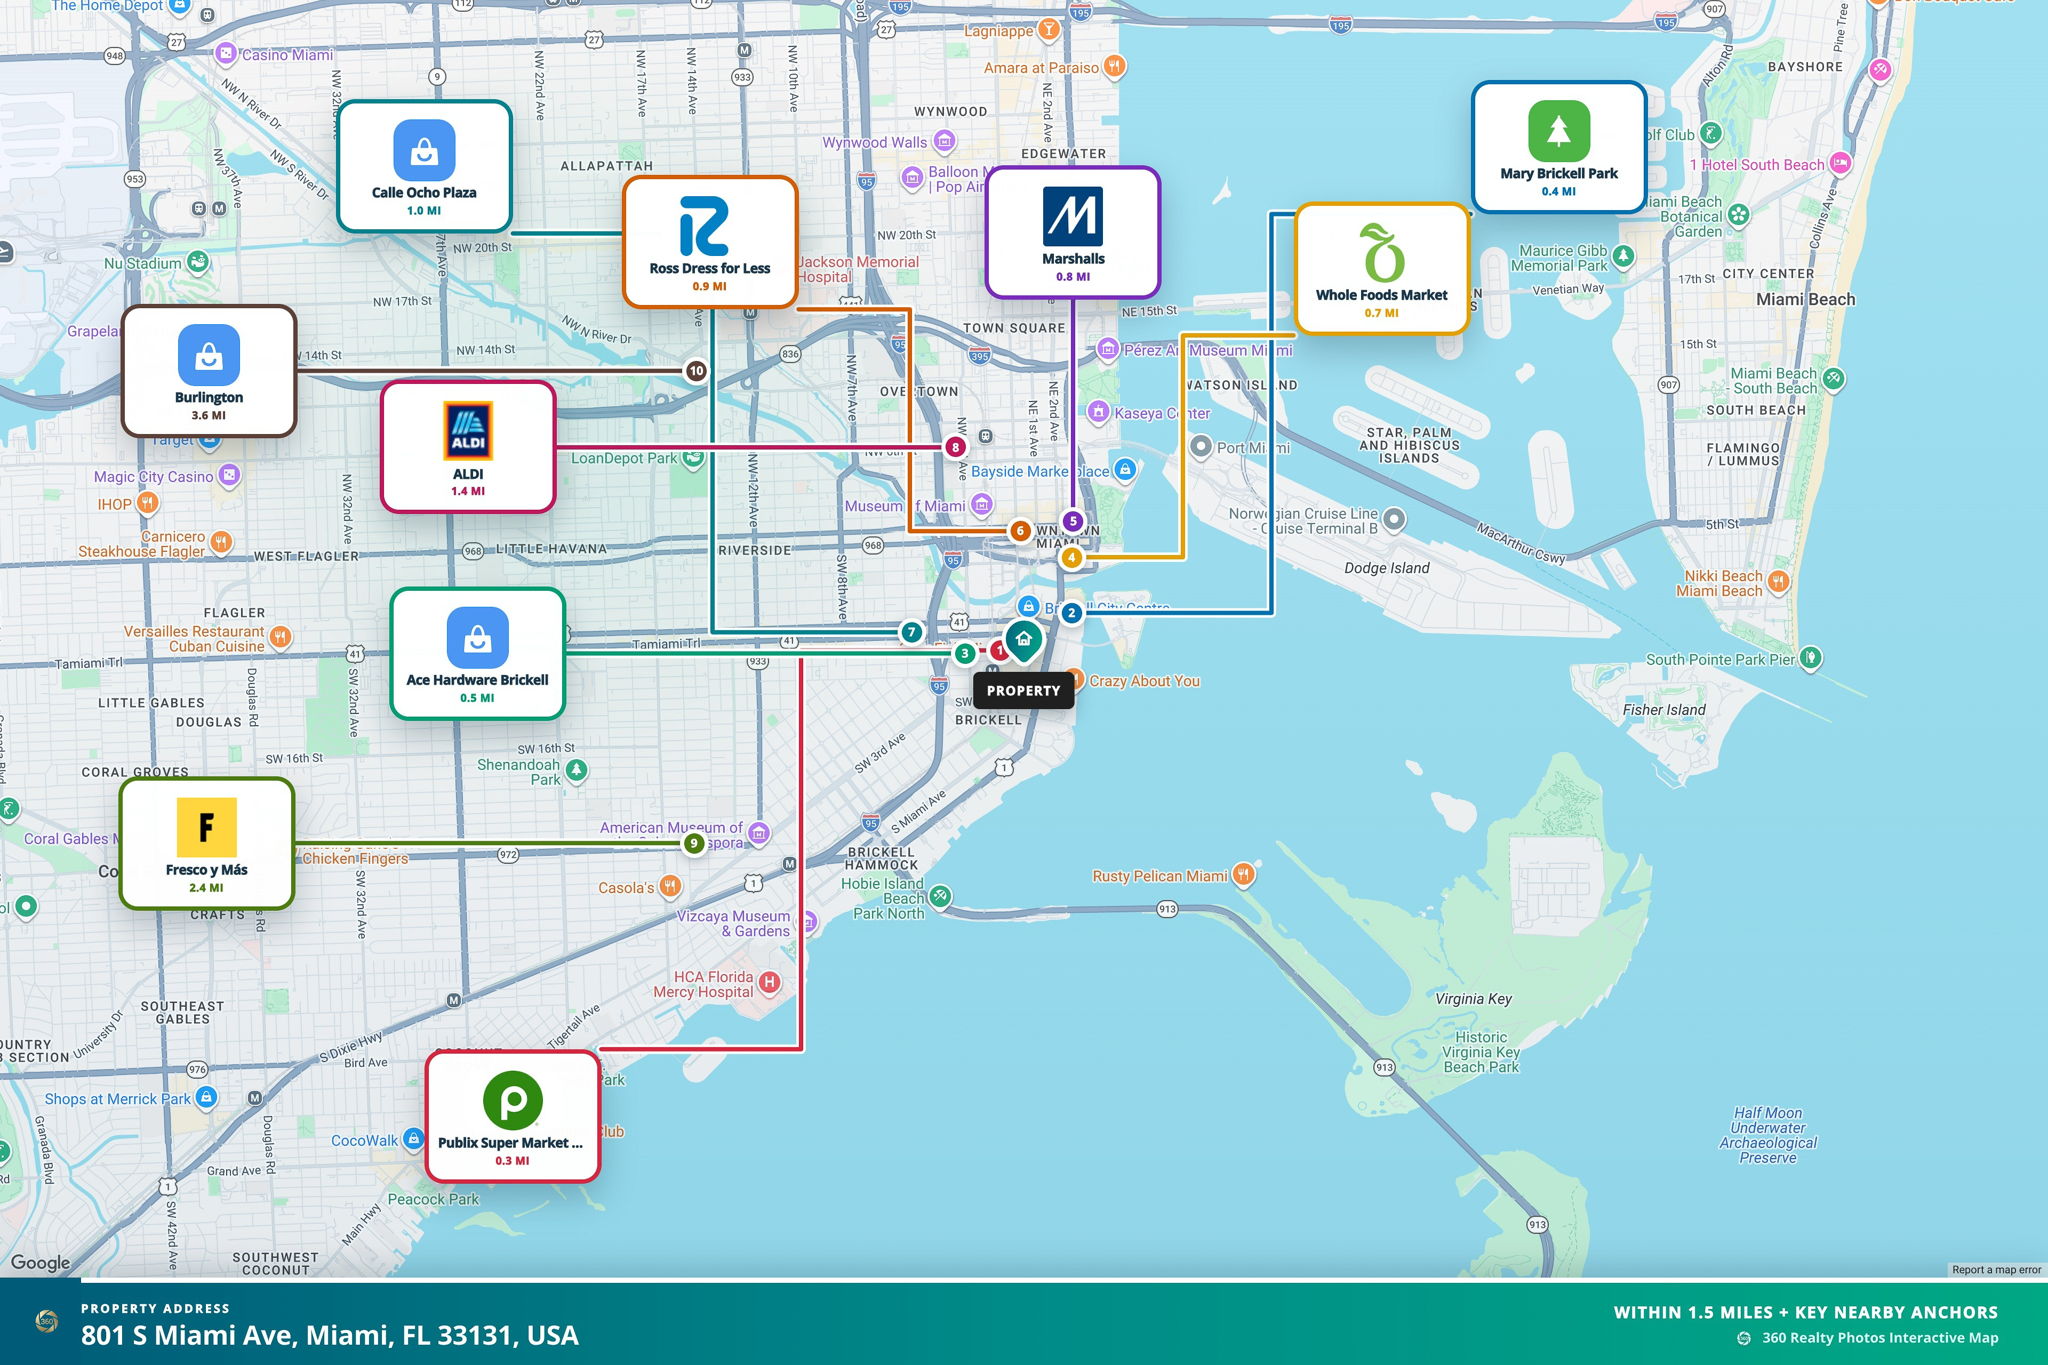Select the Ross Dress for Less card
The image size is (2048, 1365).
[x=710, y=242]
